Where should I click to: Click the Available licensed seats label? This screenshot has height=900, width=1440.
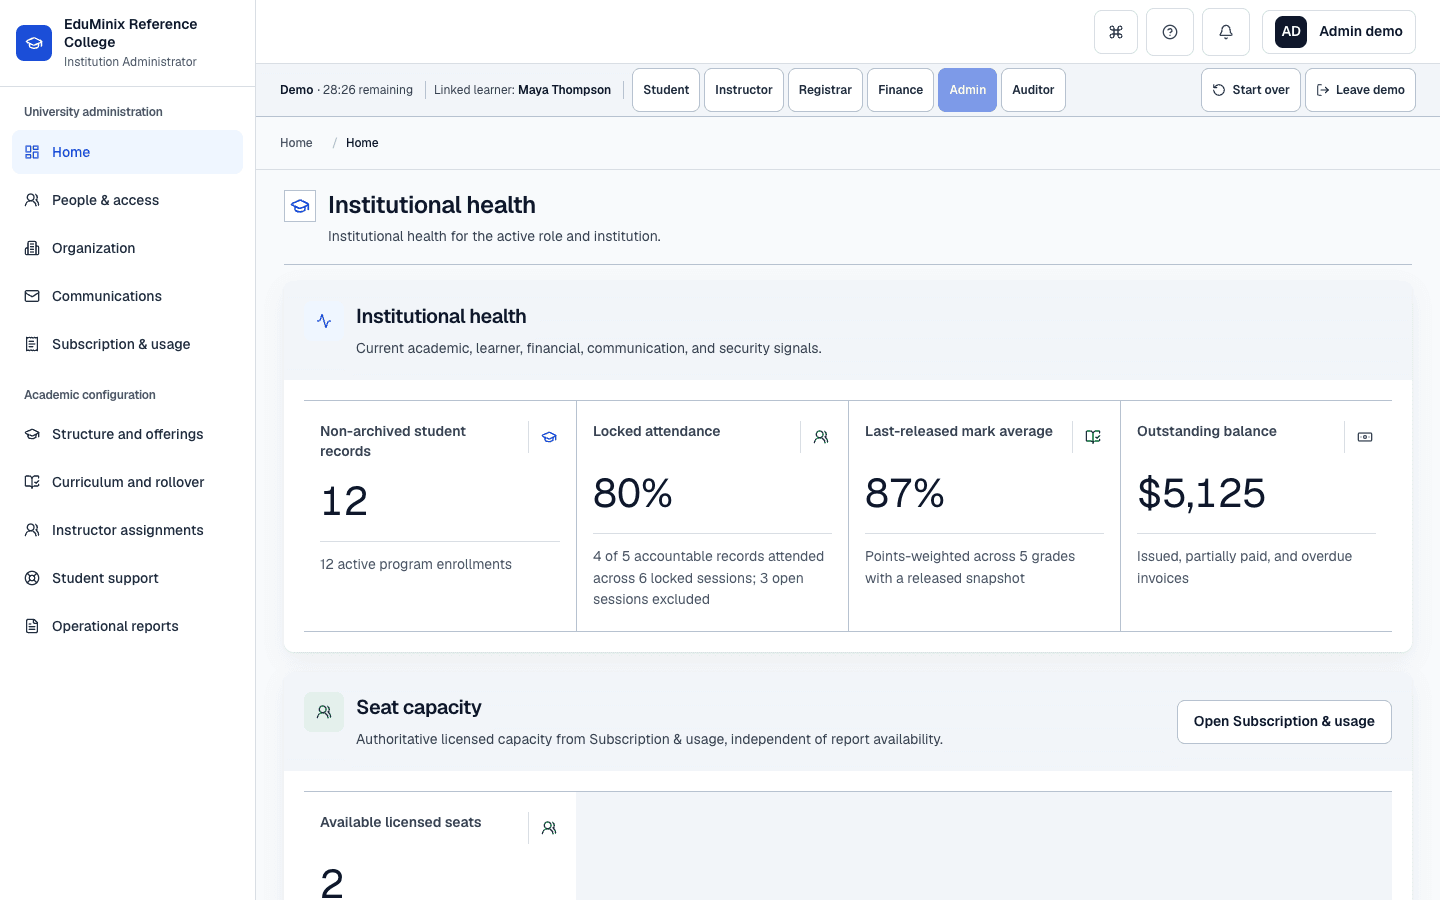pyautogui.click(x=400, y=822)
